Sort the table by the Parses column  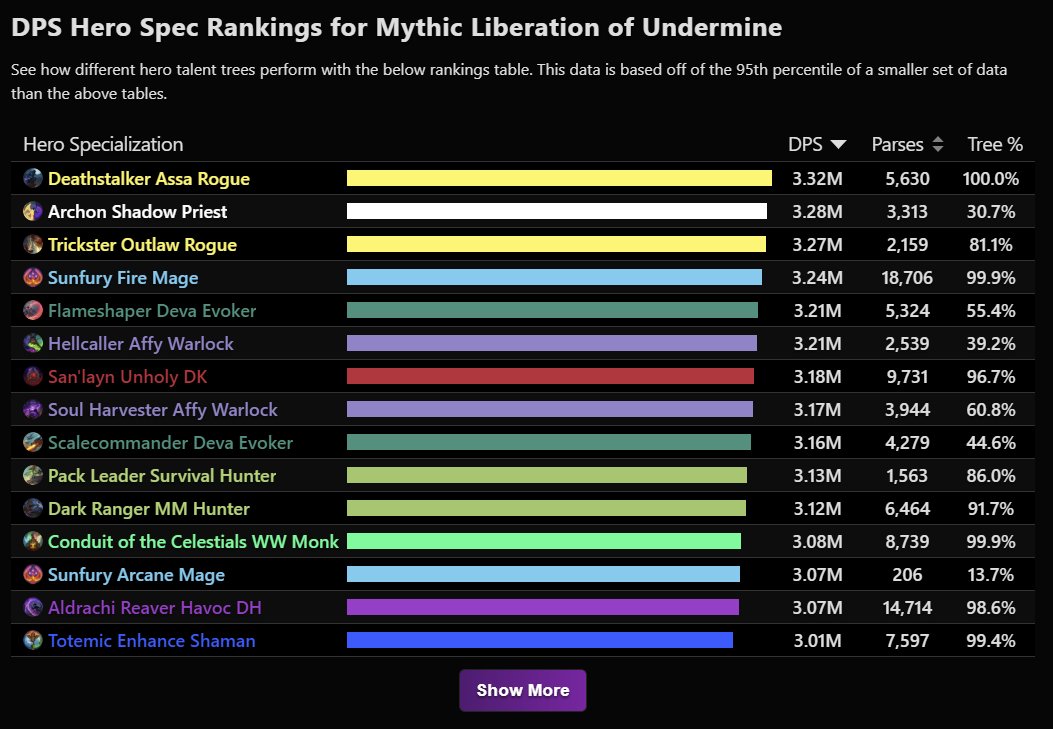click(x=937, y=144)
